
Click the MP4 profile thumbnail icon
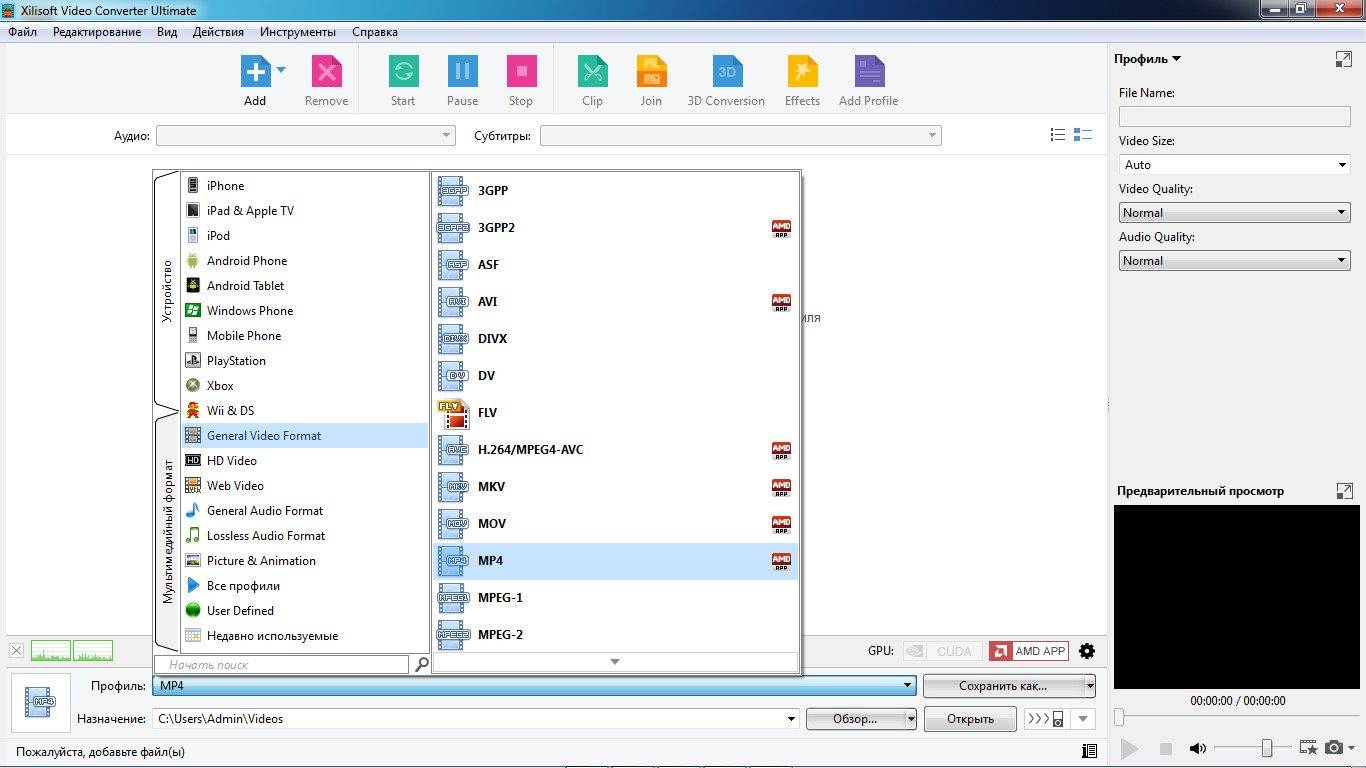click(41, 702)
